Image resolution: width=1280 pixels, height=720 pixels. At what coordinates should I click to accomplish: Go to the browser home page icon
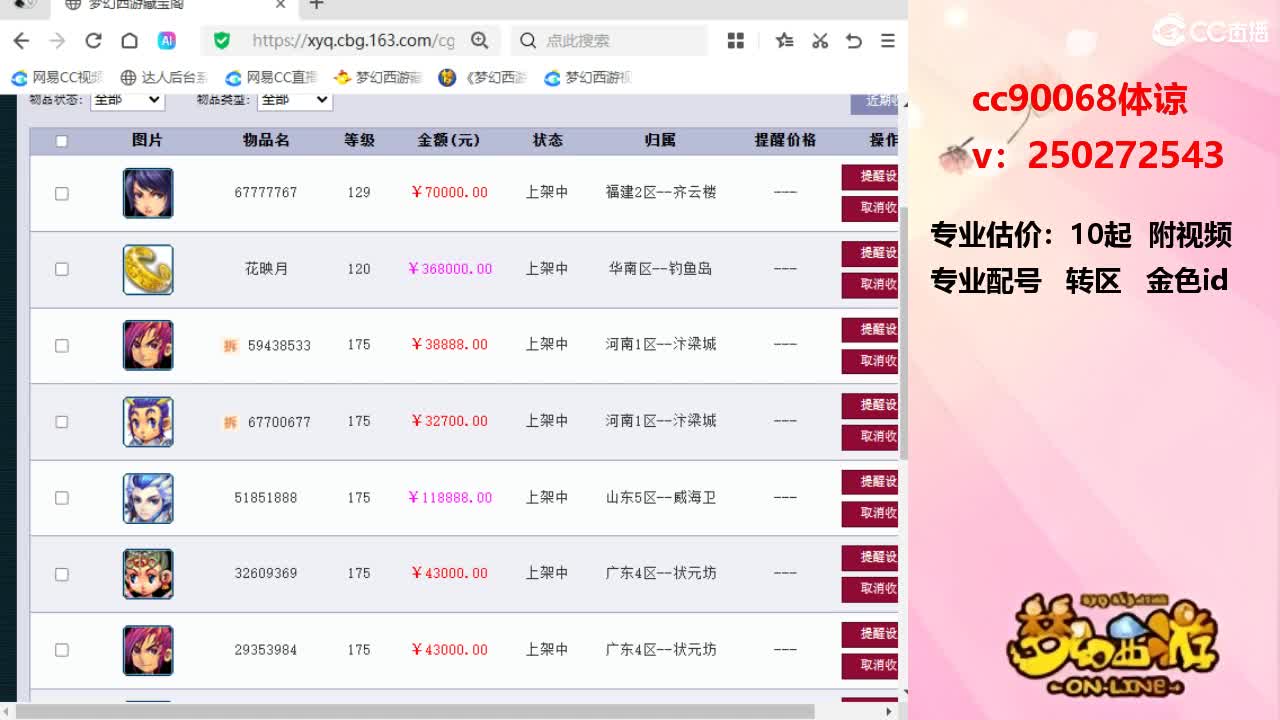129,41
